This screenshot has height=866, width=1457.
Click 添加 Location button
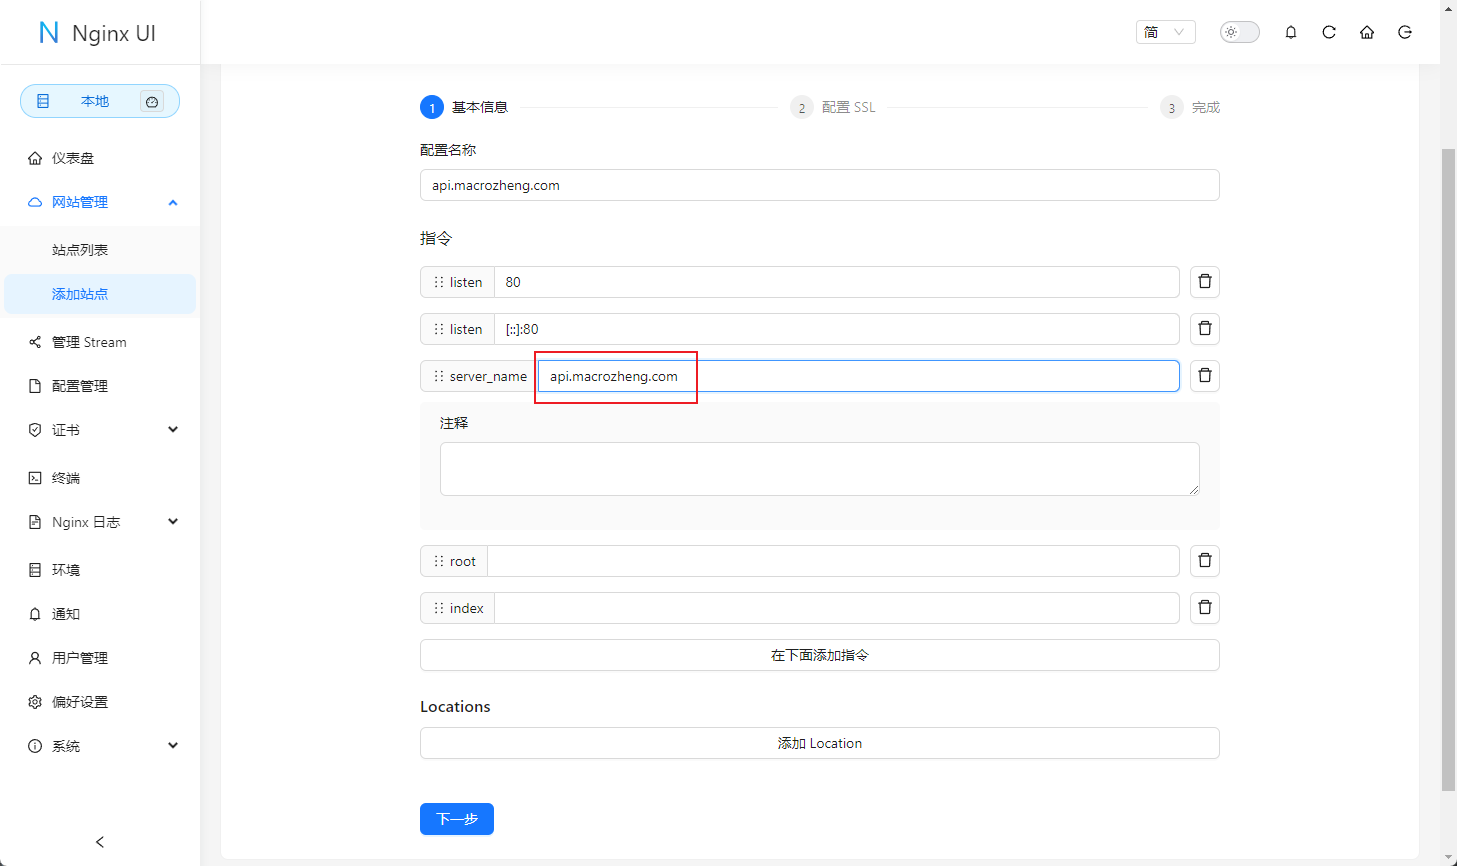point(819,743)
